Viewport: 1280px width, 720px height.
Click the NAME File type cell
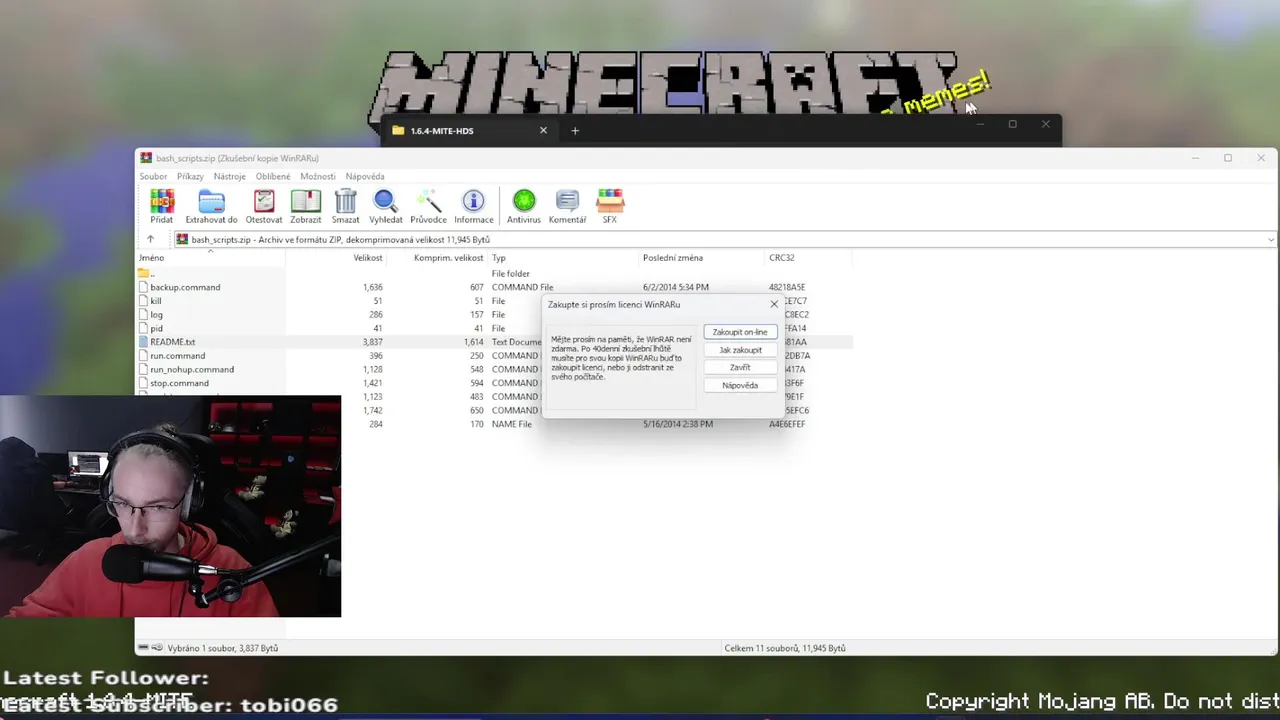(x=512, y=424)
